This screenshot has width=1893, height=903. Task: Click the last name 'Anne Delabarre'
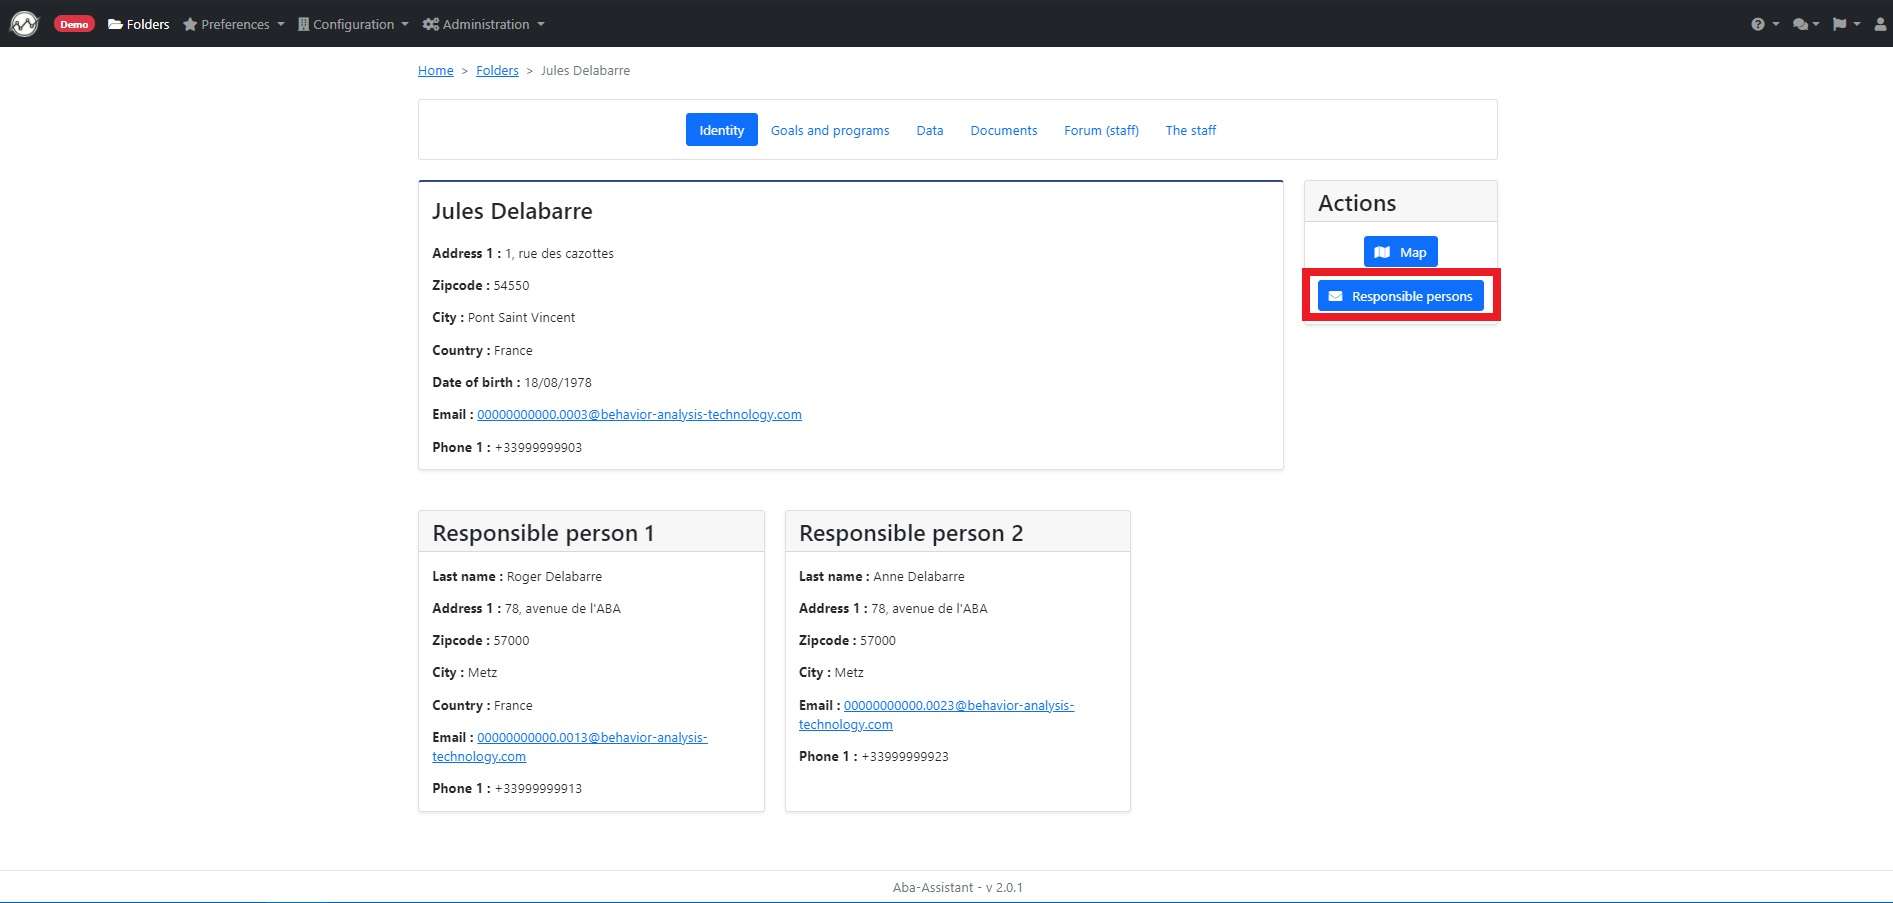click(919, 576)
